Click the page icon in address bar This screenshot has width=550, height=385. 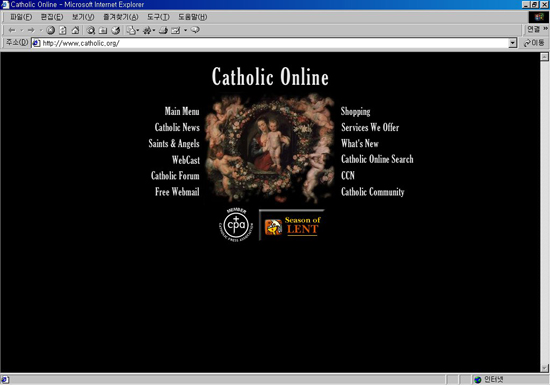click(x=36, y=43)
